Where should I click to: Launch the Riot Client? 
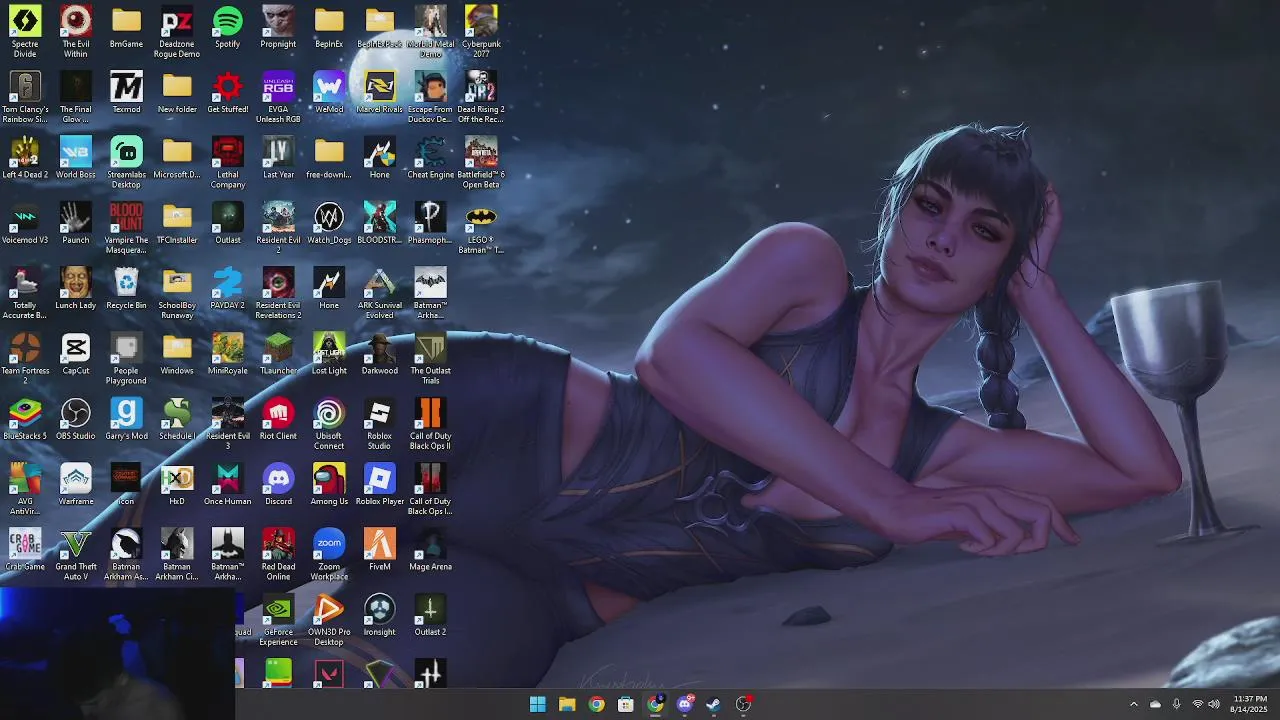tap(278, 419)
